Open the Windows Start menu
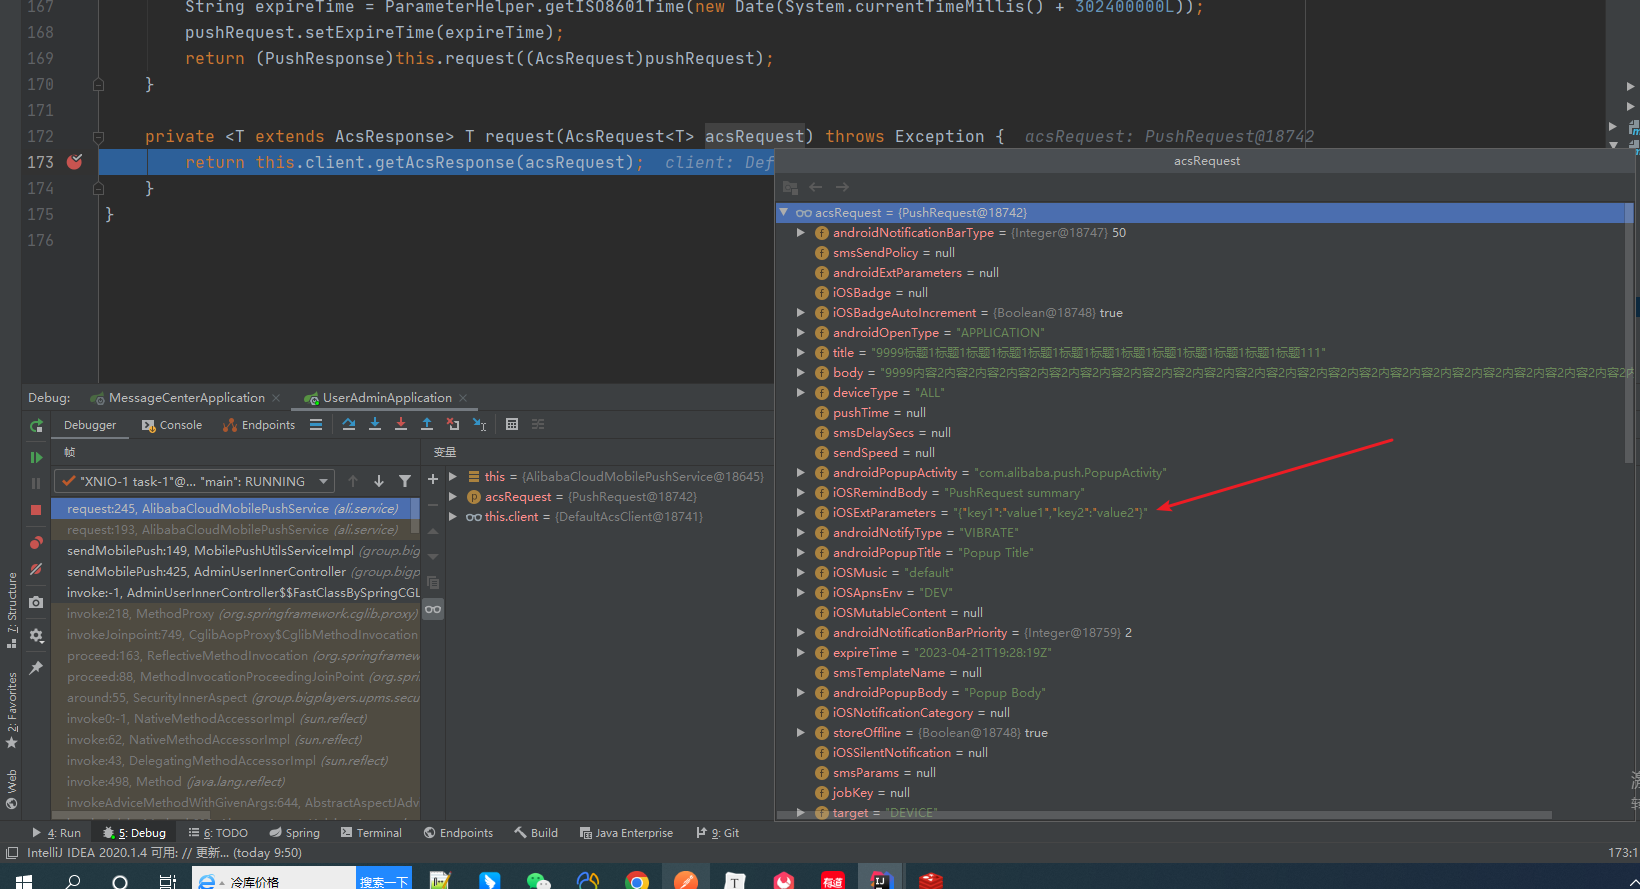The image size is (1640, 889). tap(24, 881)
